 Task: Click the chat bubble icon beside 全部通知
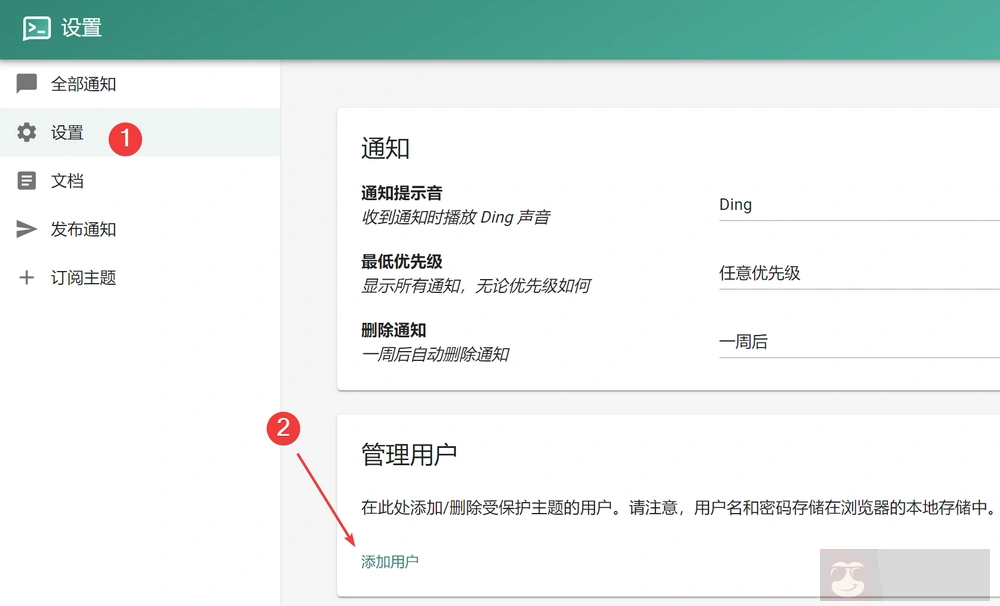(27, 84)
